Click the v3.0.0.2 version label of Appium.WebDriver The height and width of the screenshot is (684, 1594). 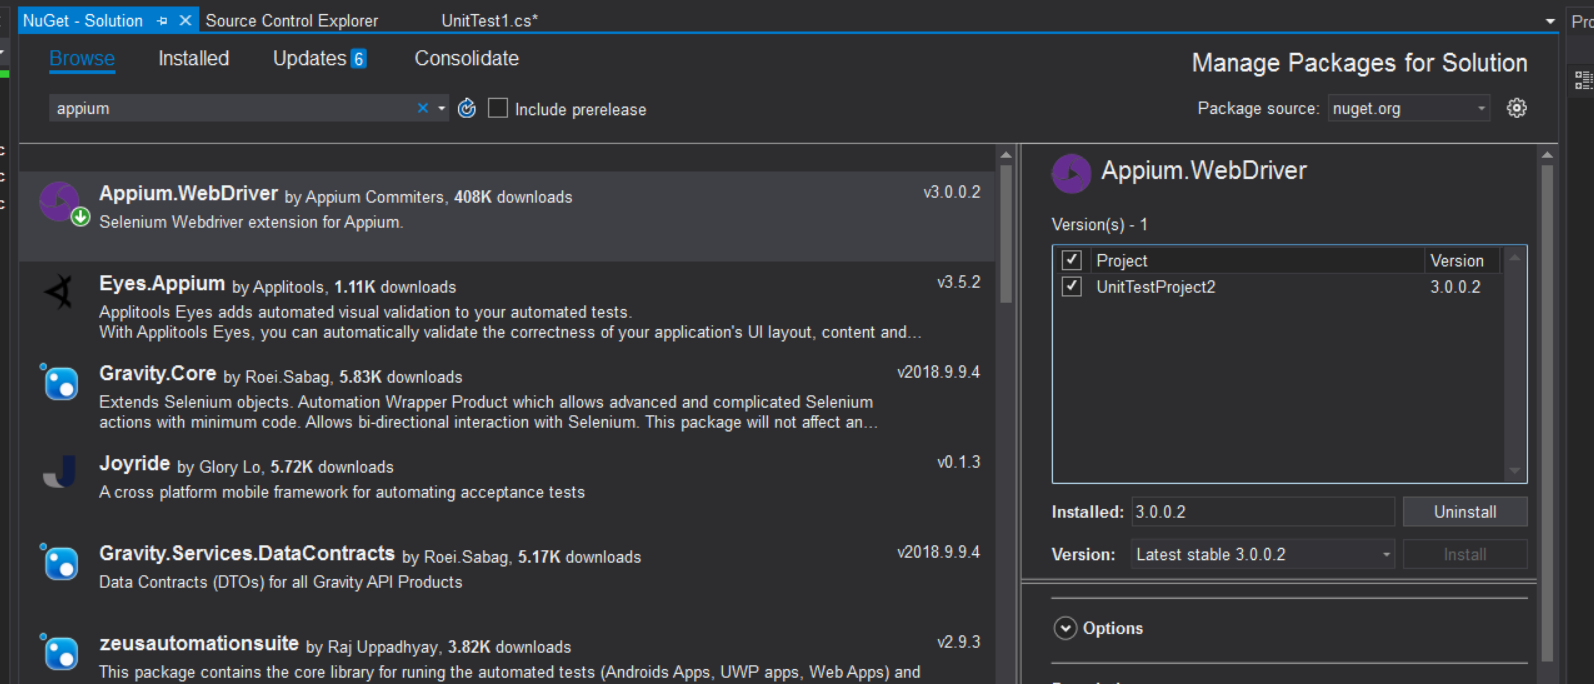[952, 192]
